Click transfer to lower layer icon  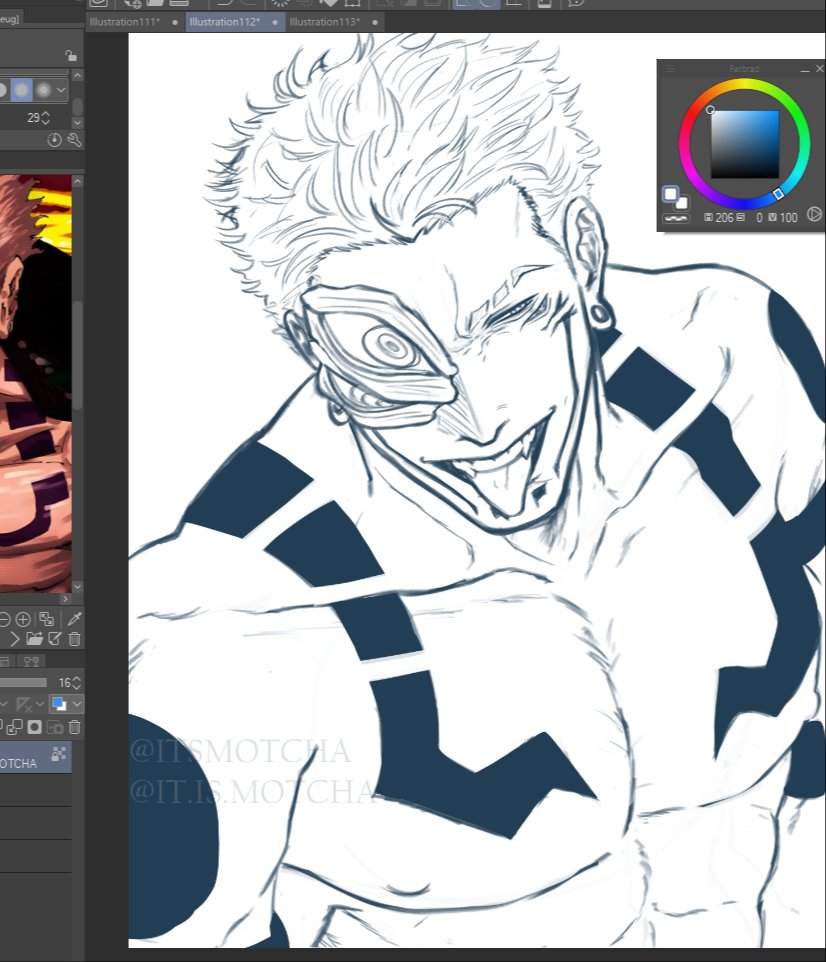click(14, 727)
